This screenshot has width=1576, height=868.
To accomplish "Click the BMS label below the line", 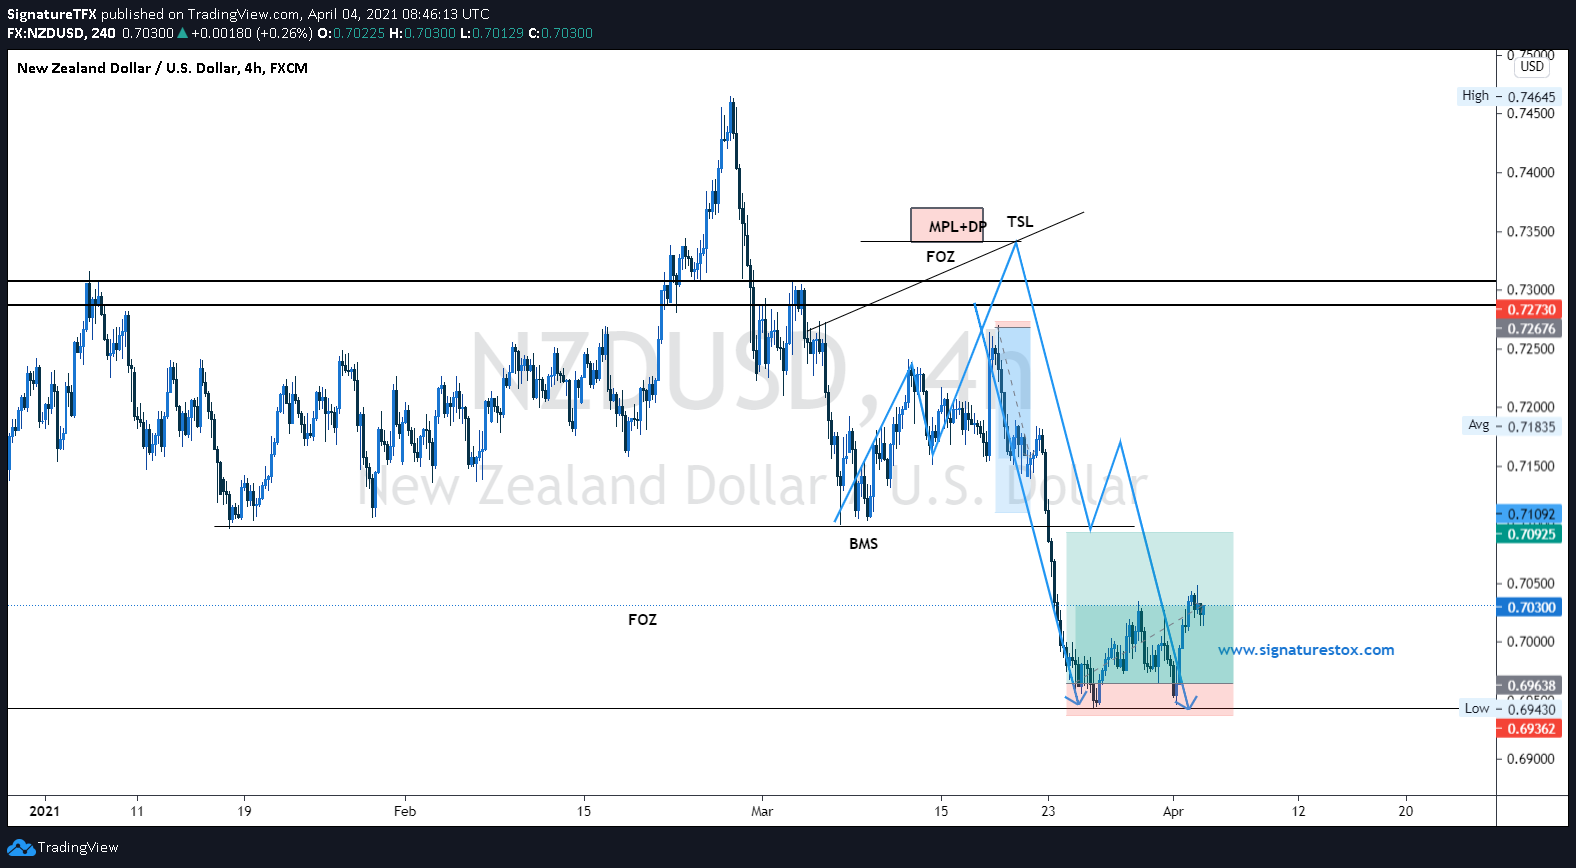I will coord(864,544).
